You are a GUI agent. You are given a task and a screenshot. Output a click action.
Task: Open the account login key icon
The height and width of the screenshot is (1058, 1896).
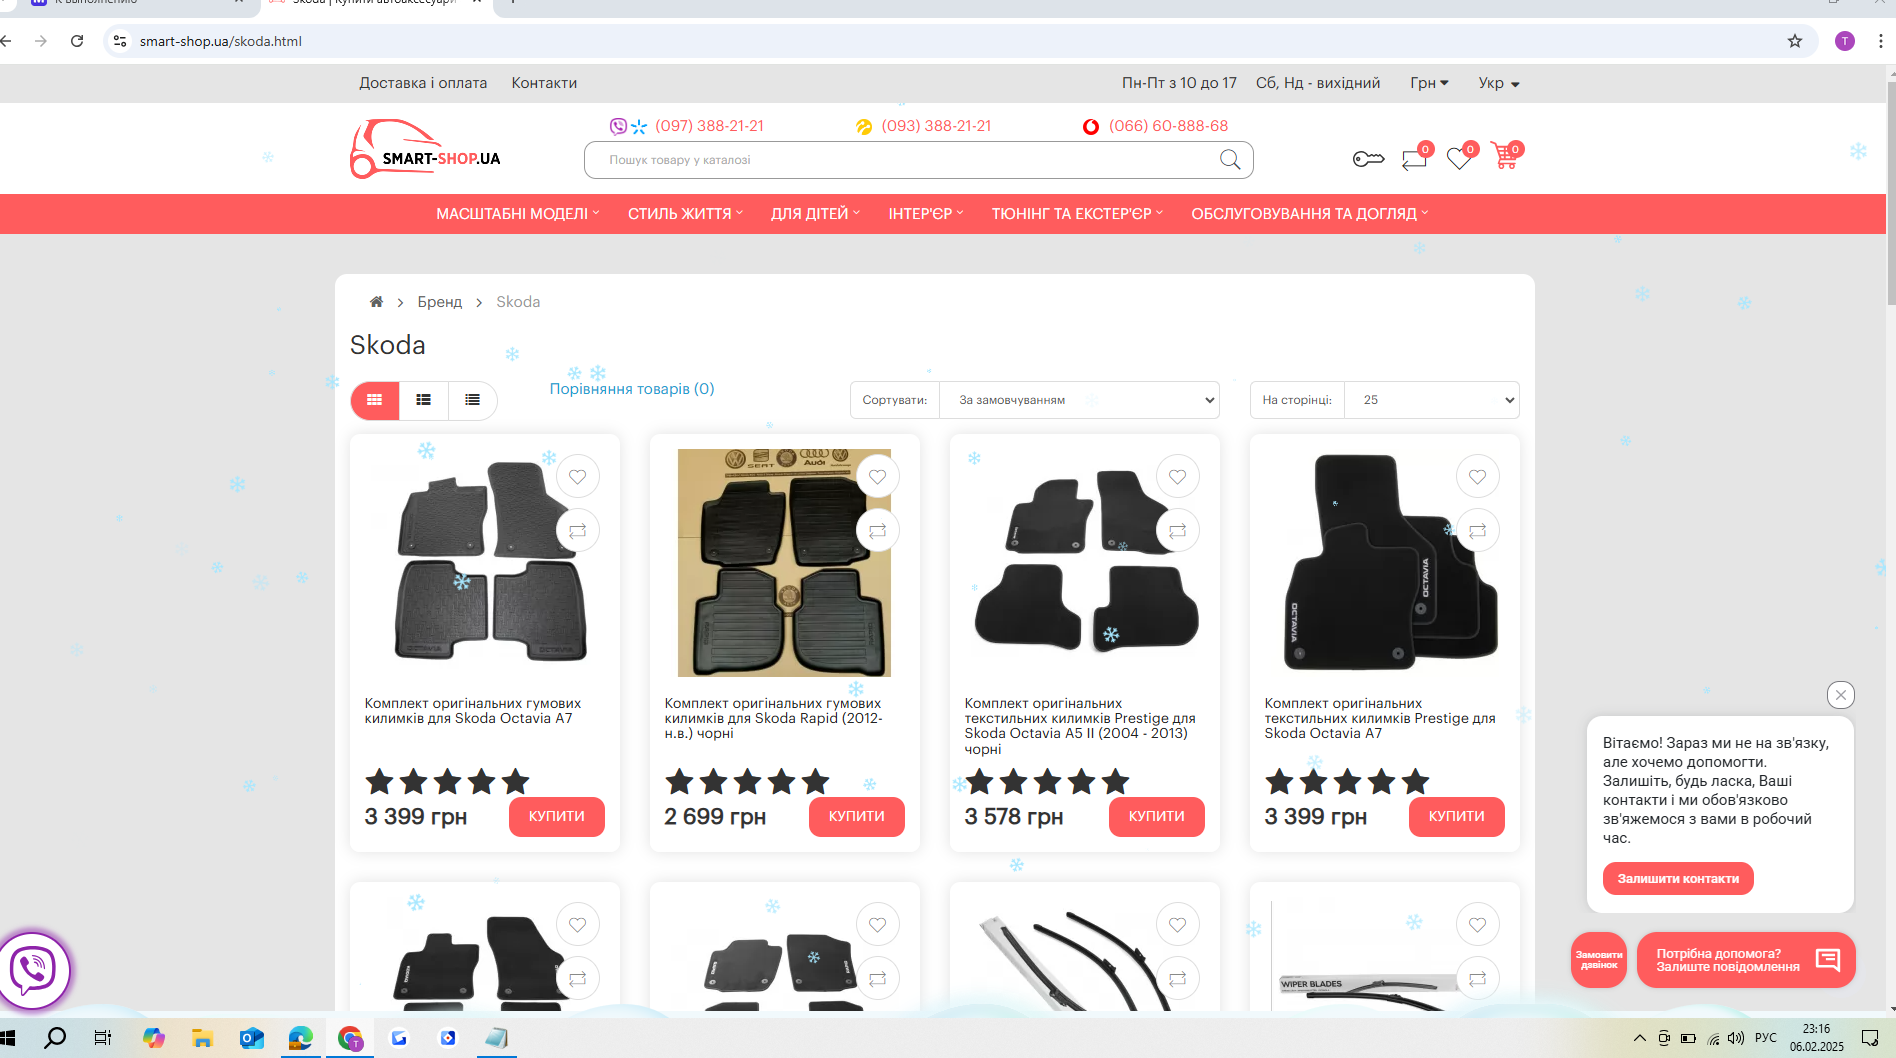(1368, 159)
